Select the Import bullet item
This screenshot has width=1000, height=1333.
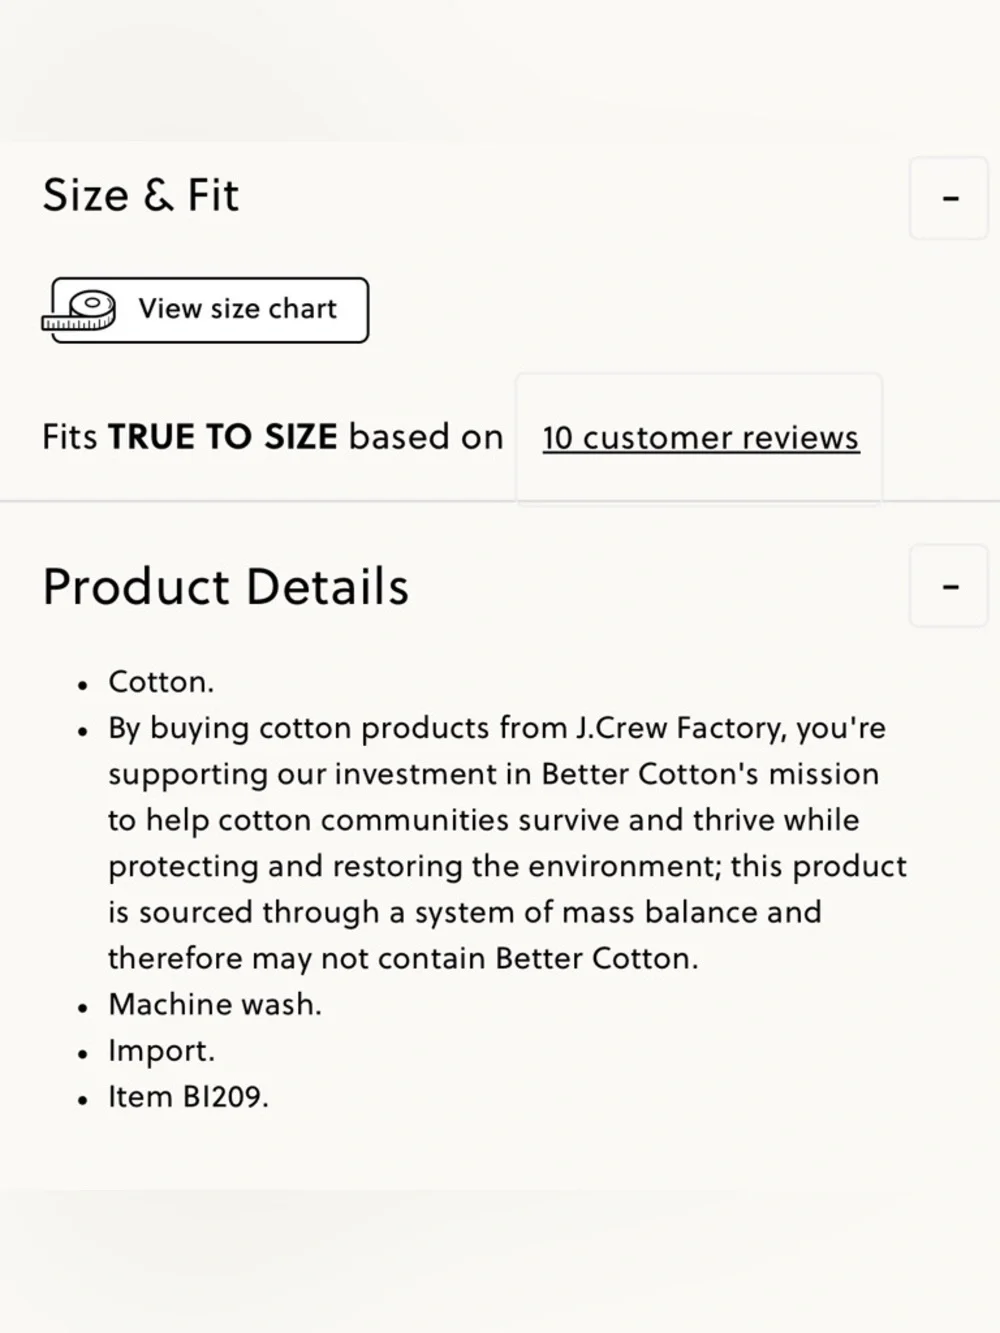pyautogui.click(x=161, y=1050)
